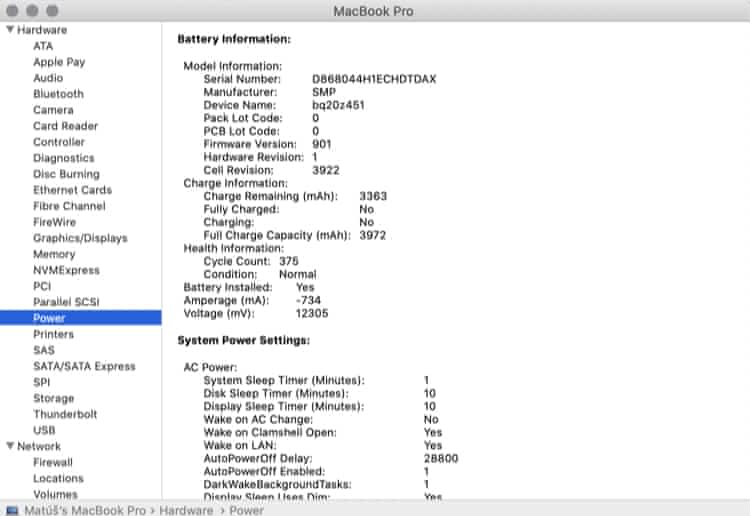Image resolution: width=750 pixels, height=516 pixels.
Task: Show Ethernet Cards information
Action: [x=72, y=190]
